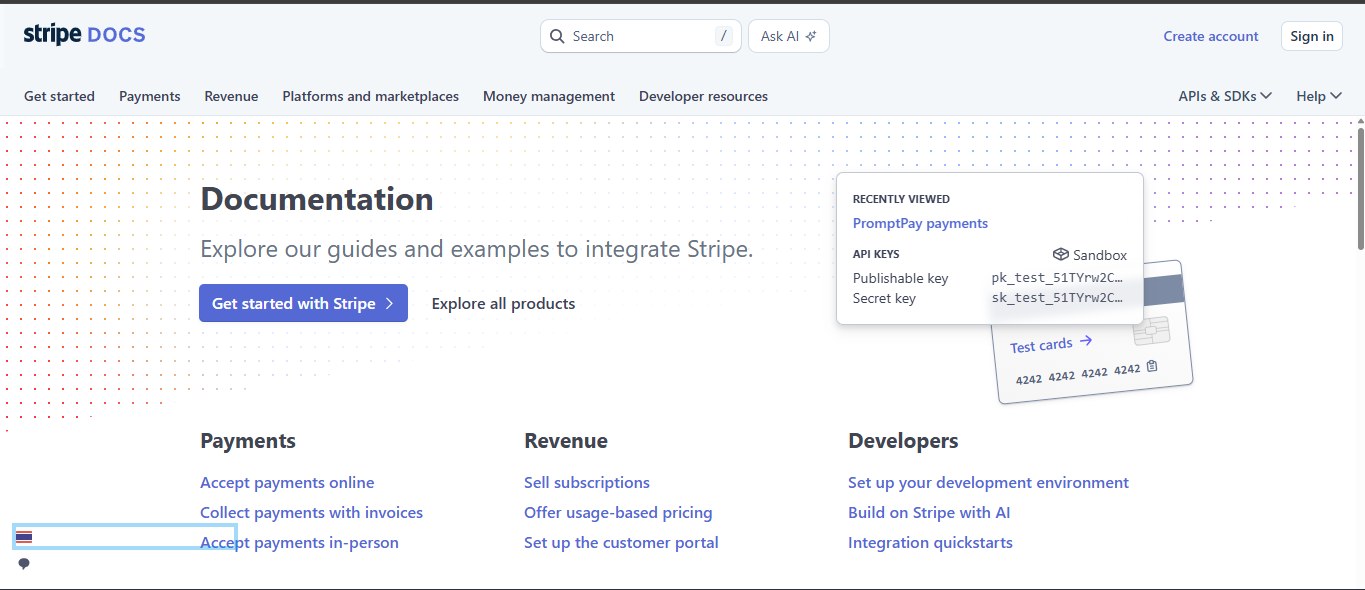This screenshot has width=1365, height=590.
Task: Open Sell subscriptions link
Action: point(587,482)
